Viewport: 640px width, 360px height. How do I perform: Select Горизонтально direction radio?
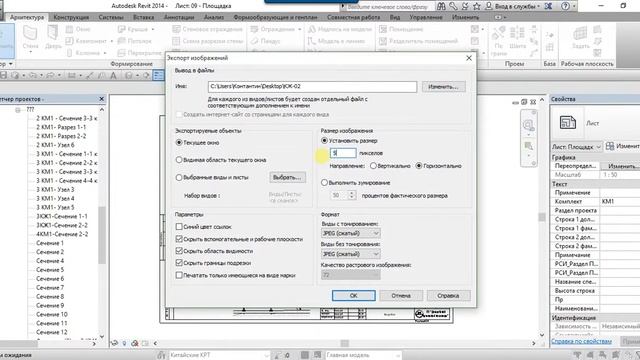coord(419,166)
